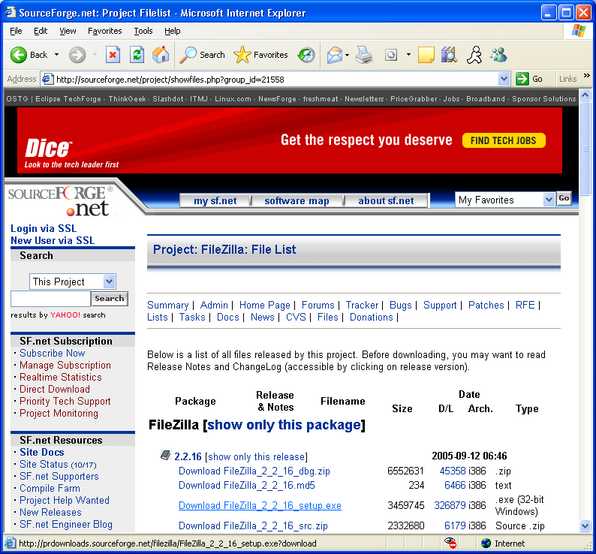Download FileZilla_2_2_16_setup.exe link
Image resolution: width=596 pixels, height=554 pixels.
(260, 505)
